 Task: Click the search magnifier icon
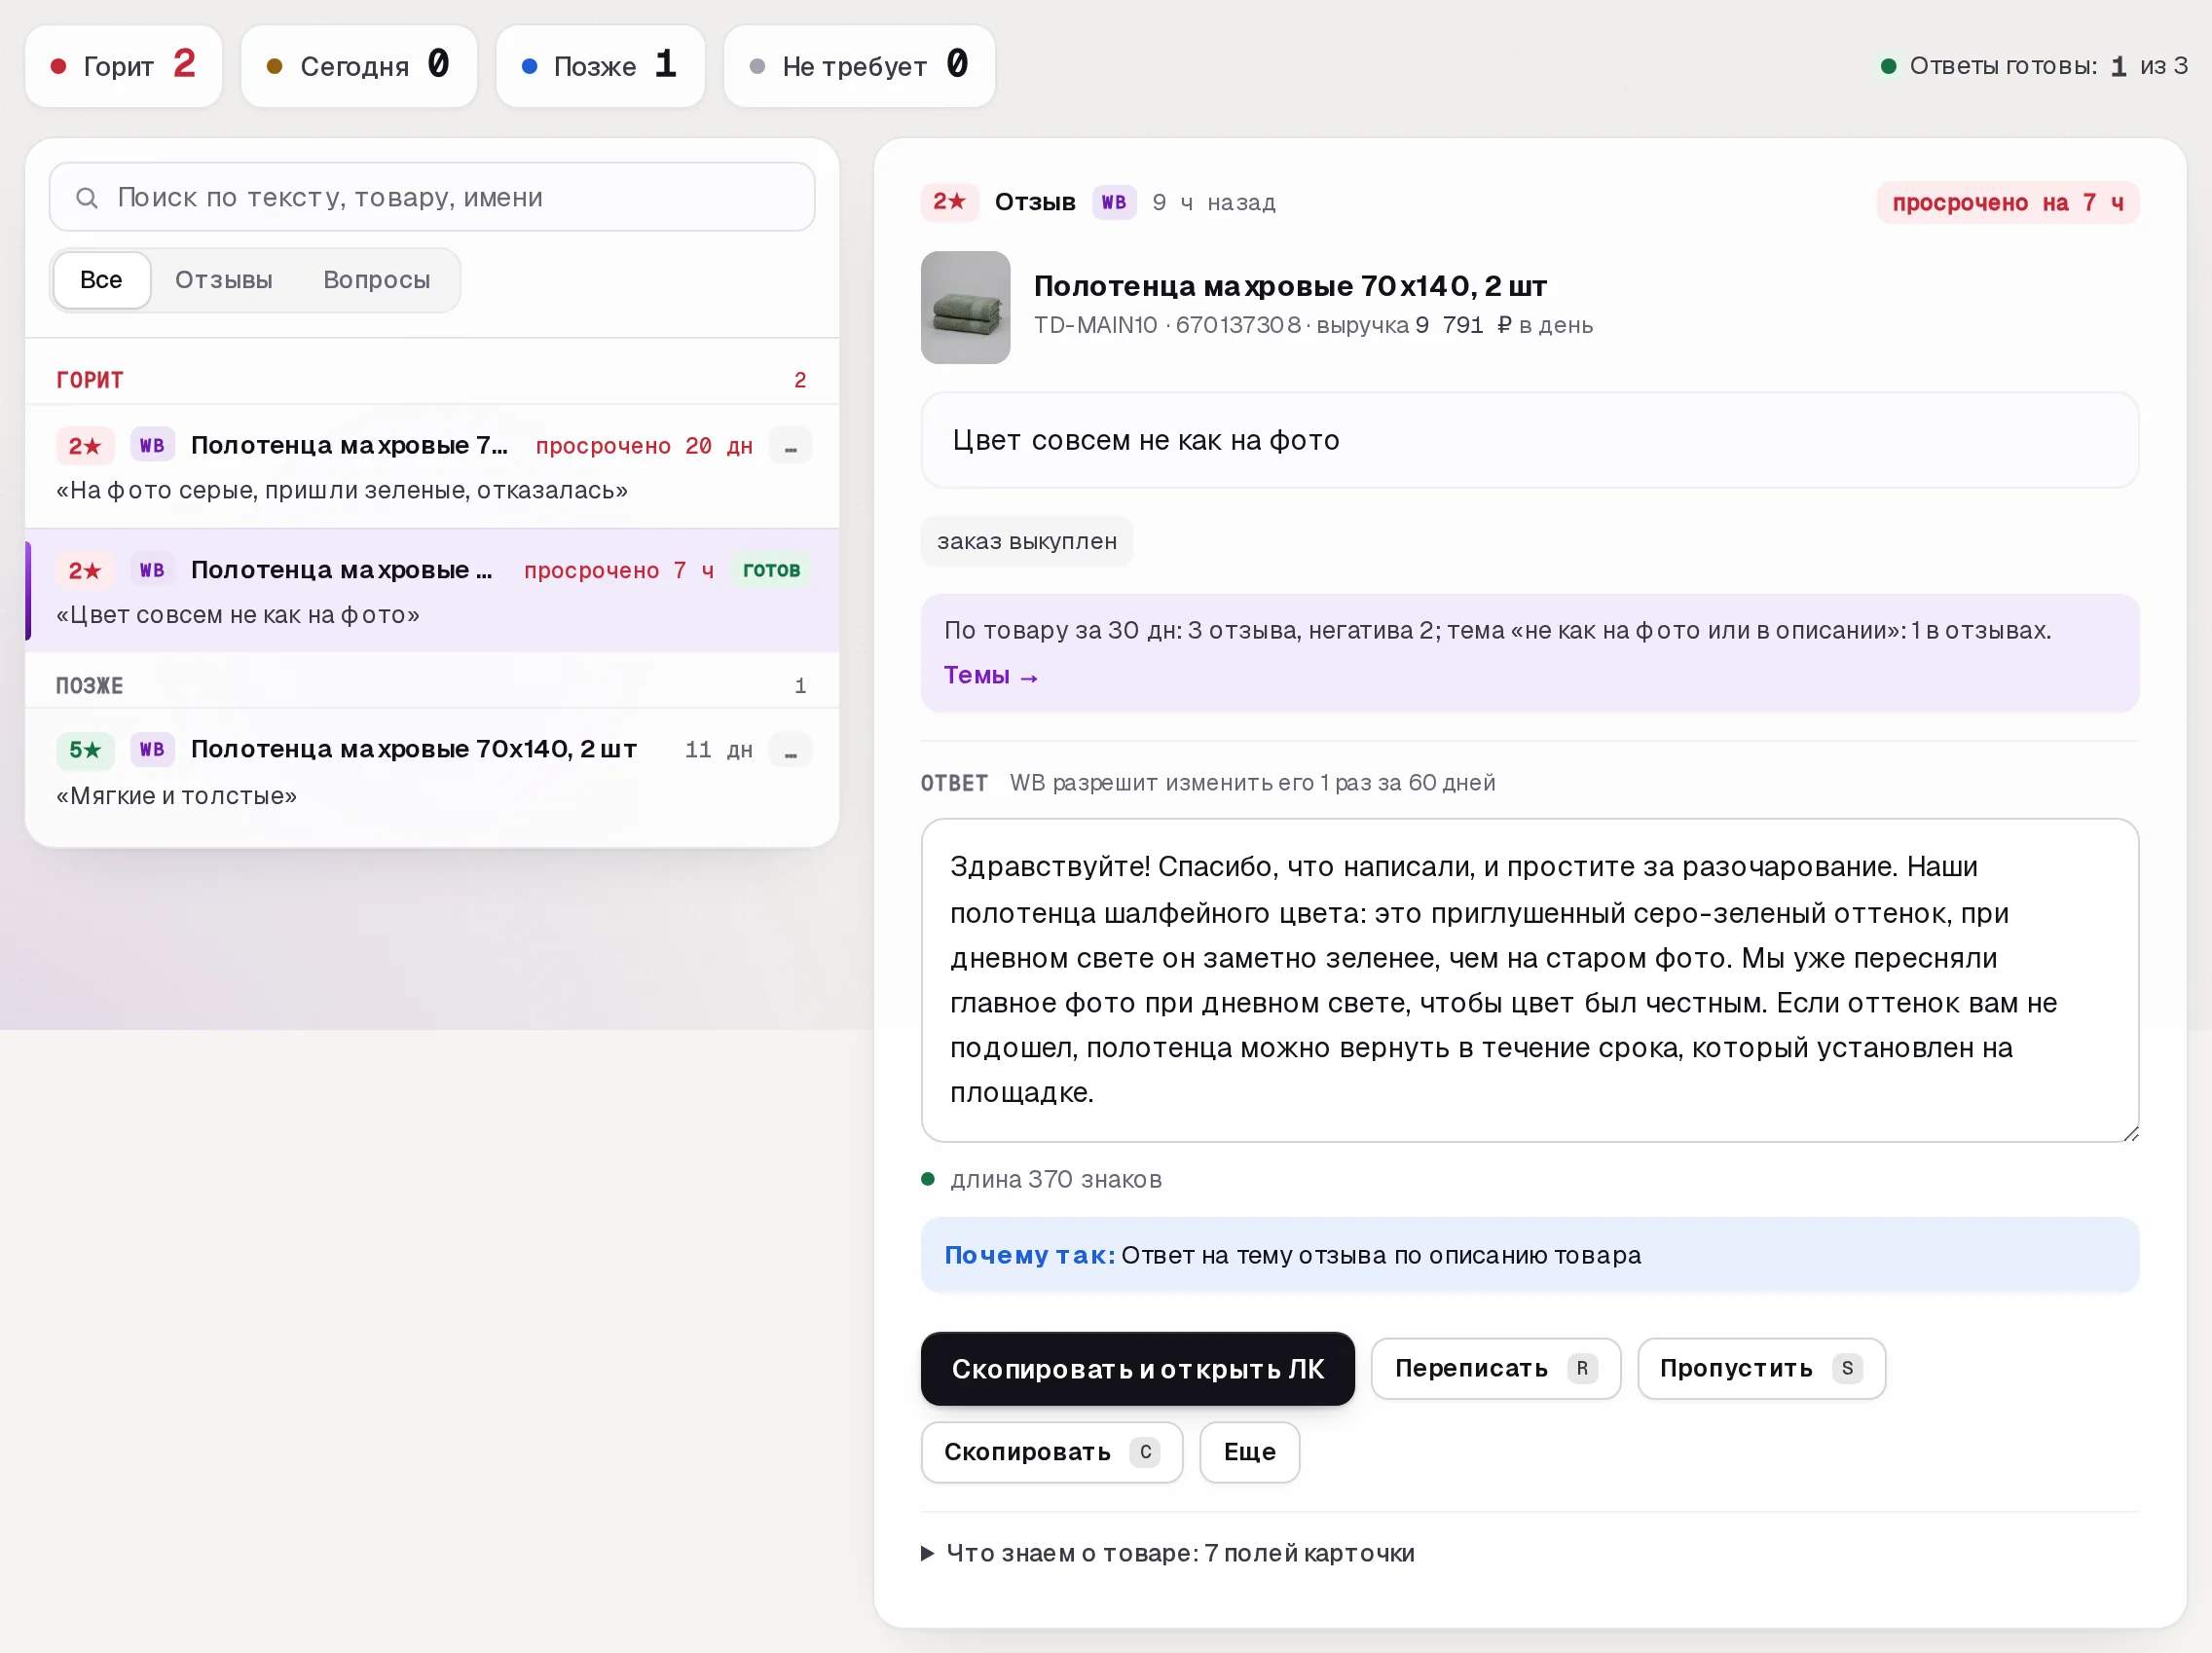pos(87,198)
